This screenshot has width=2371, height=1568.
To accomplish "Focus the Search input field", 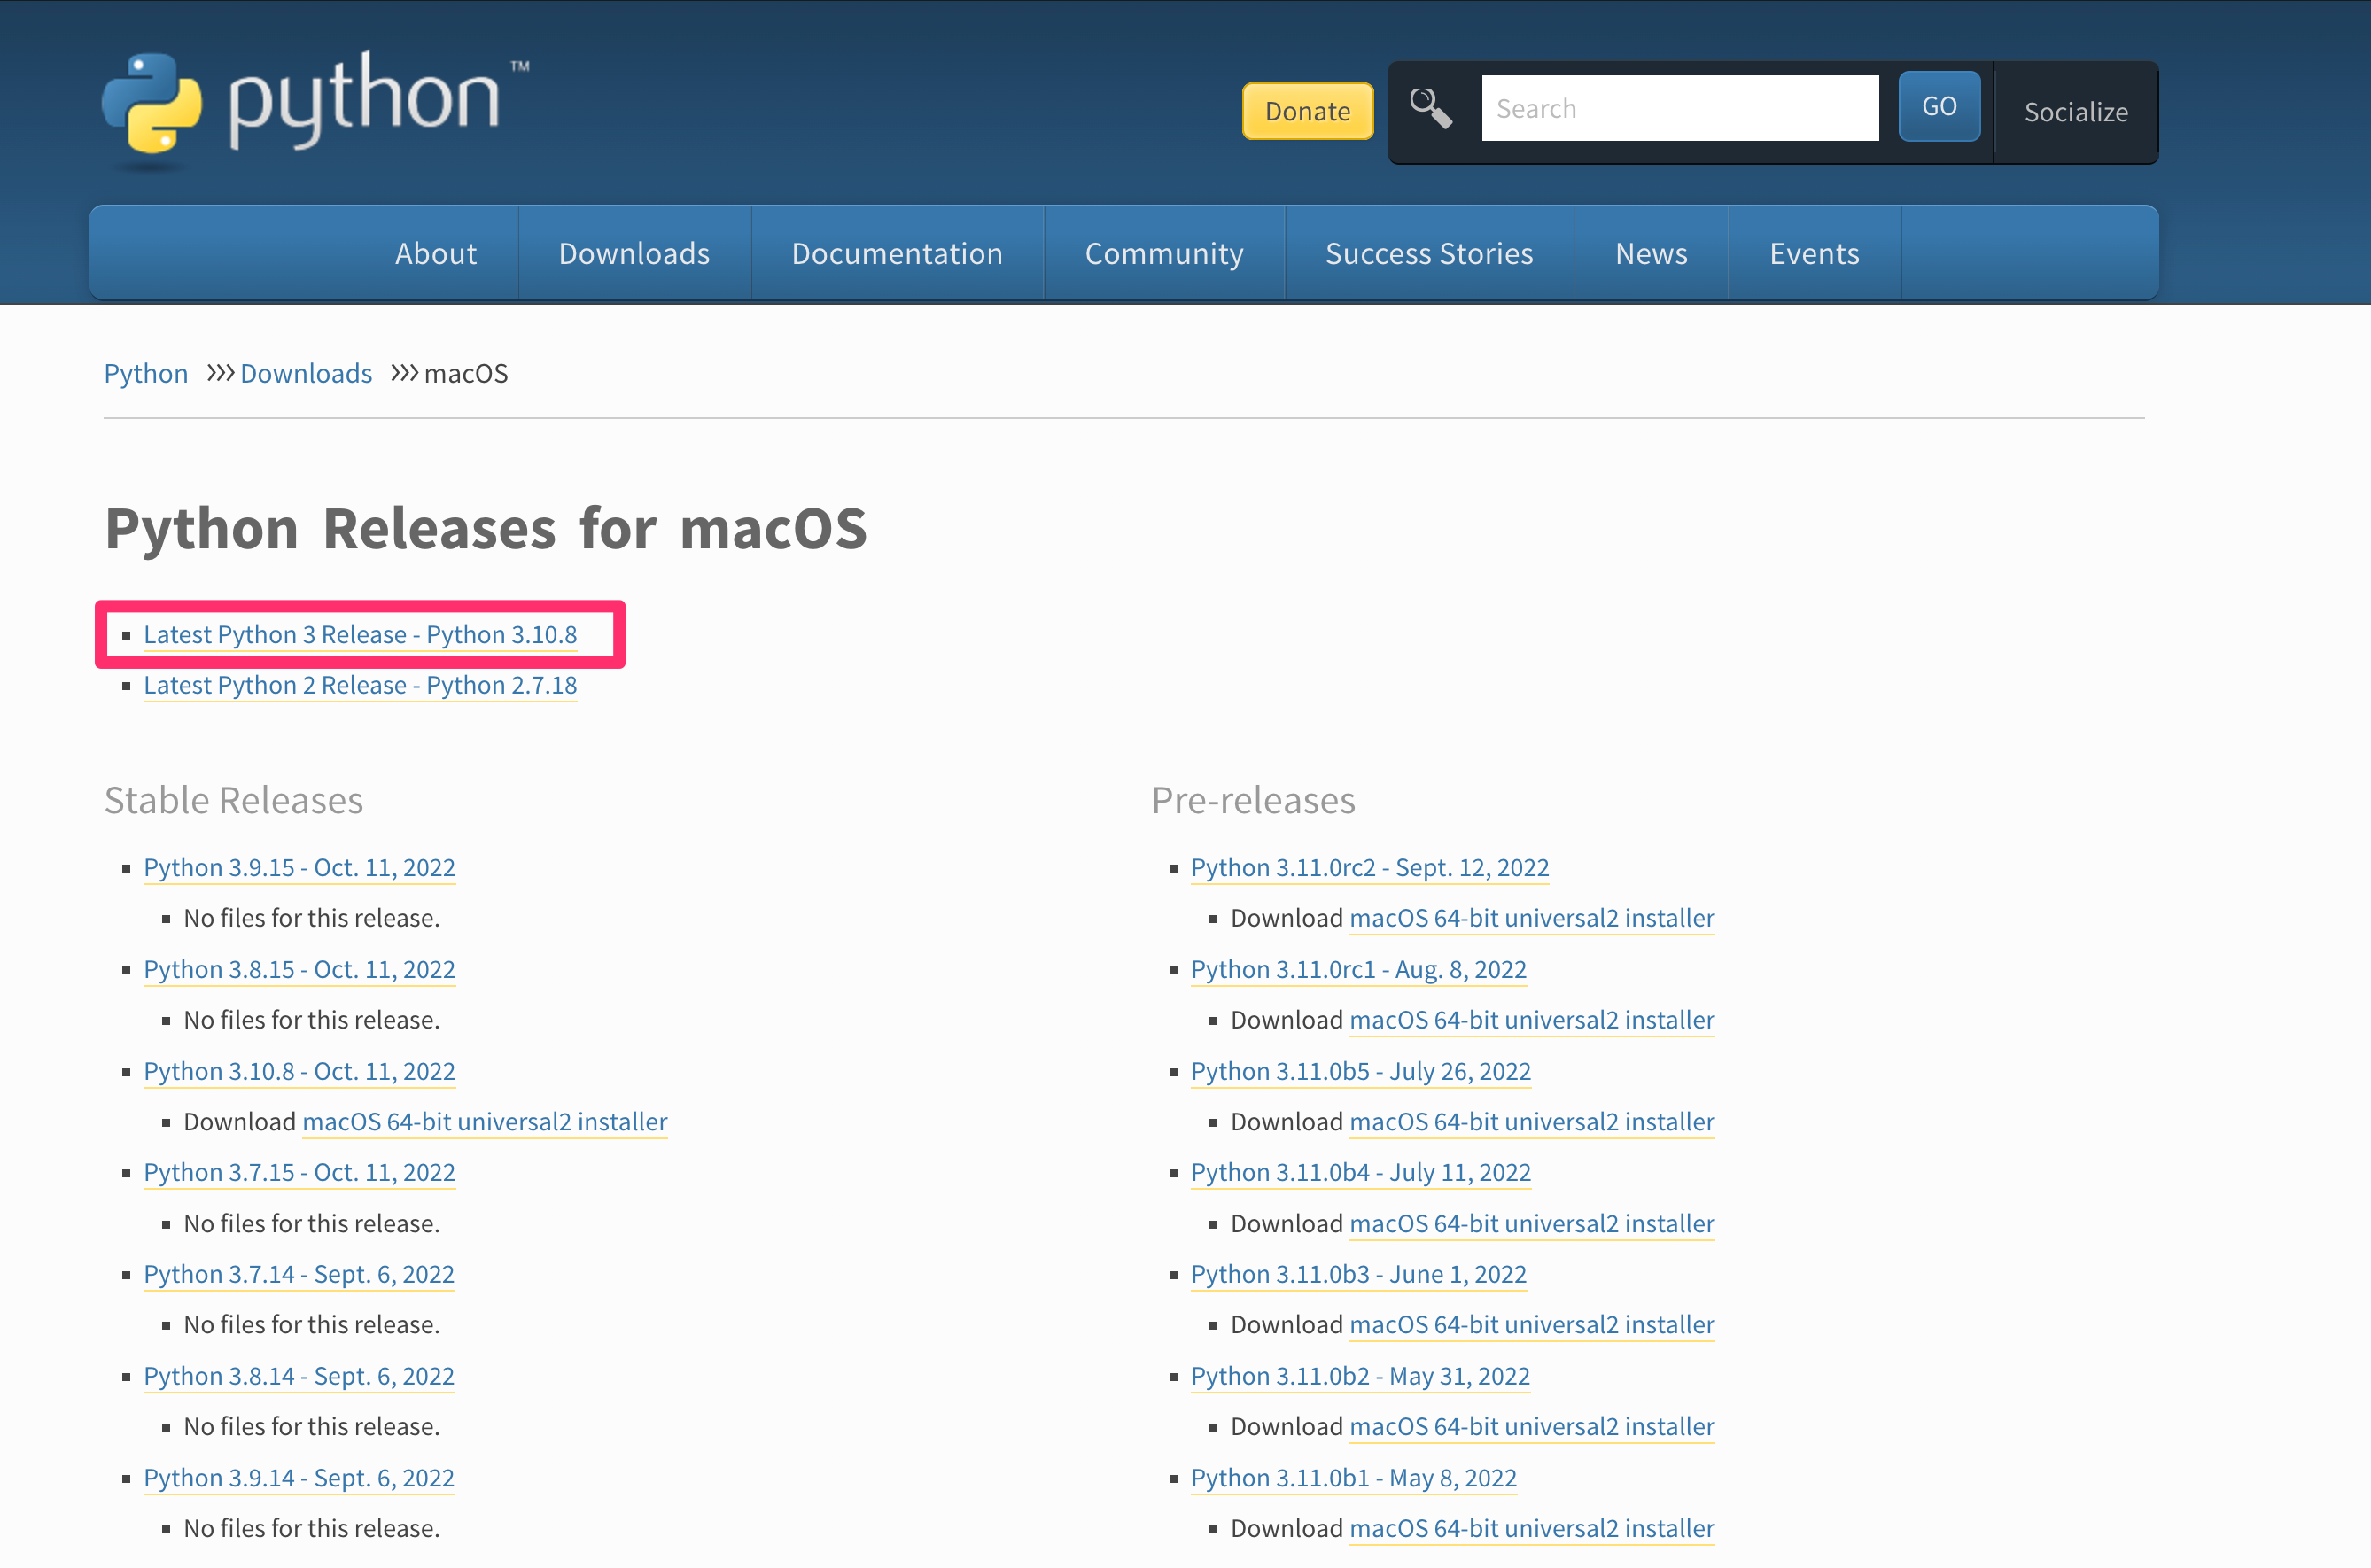I will click(1680, 108).
